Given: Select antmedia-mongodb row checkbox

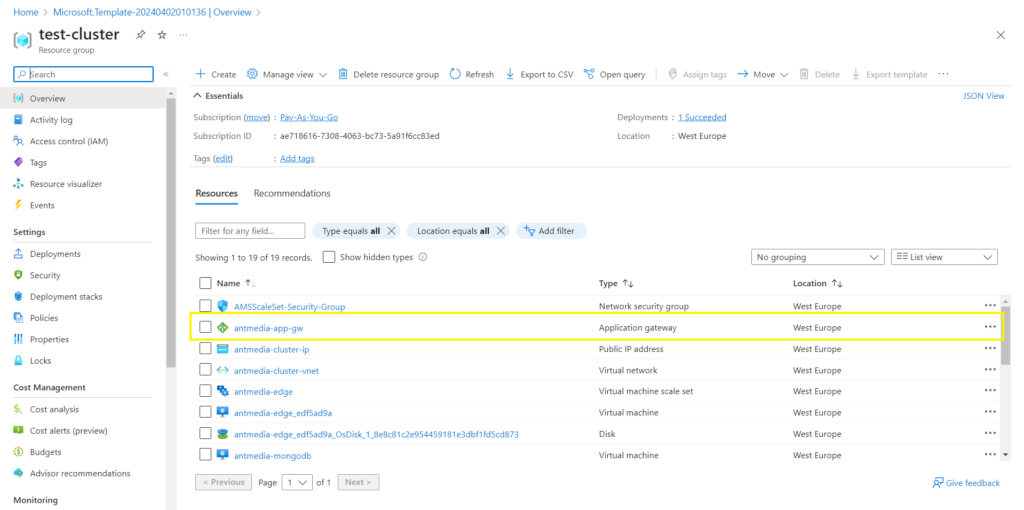Looking at the screenshot, I should (x=205, y=454).
